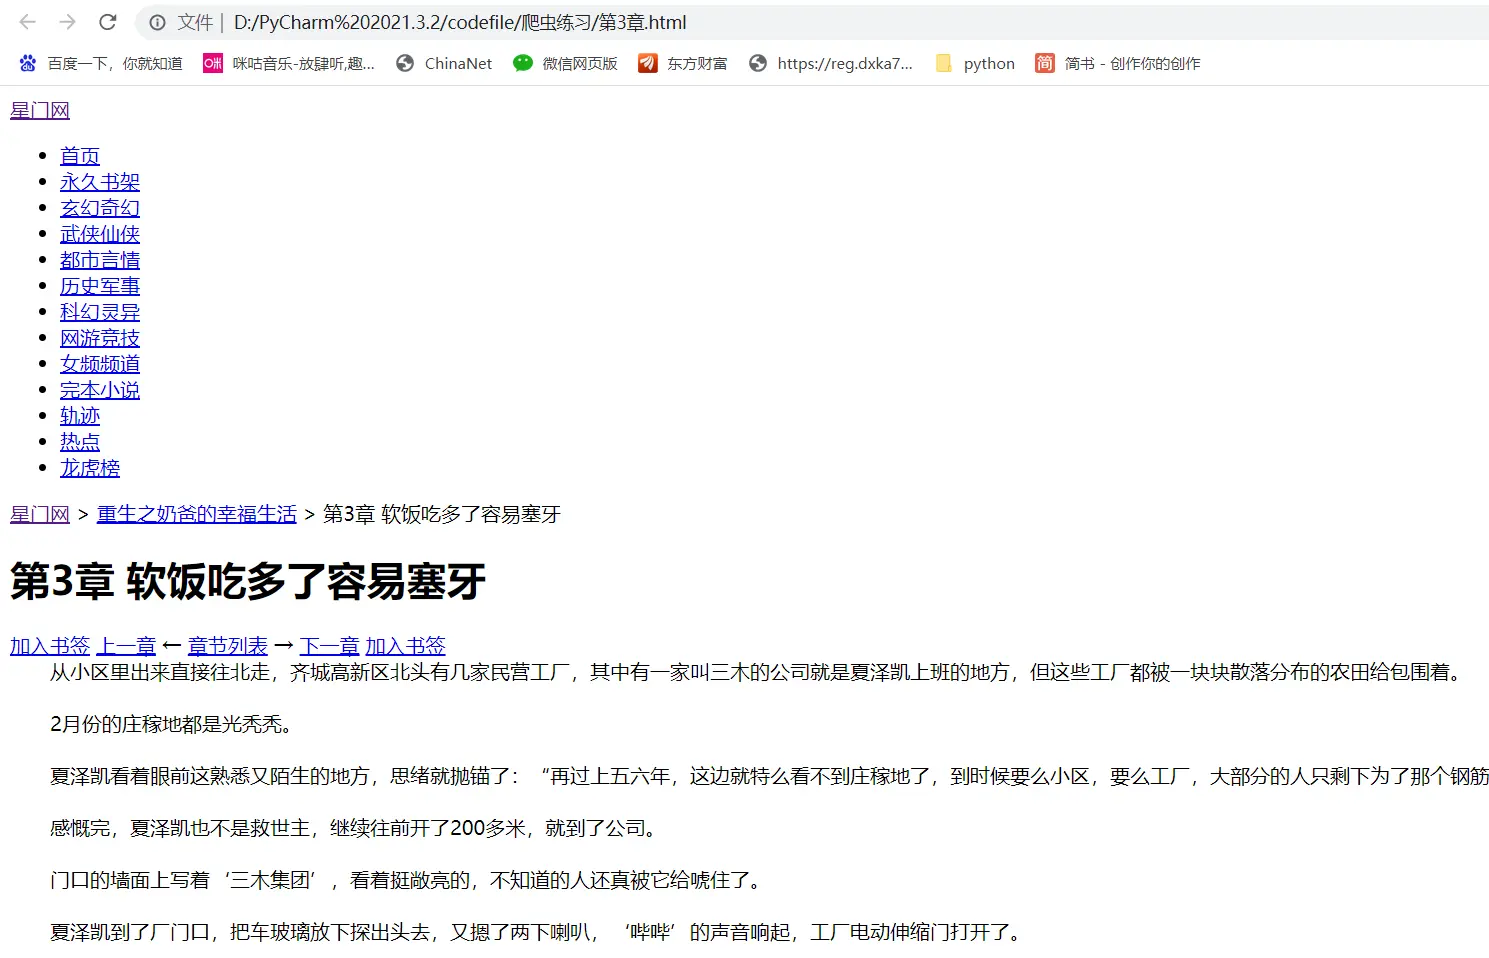Open the 百度一下 bookmark
Image resolution: width=1489 pixels, height=958 pixels.
point(101,63)
